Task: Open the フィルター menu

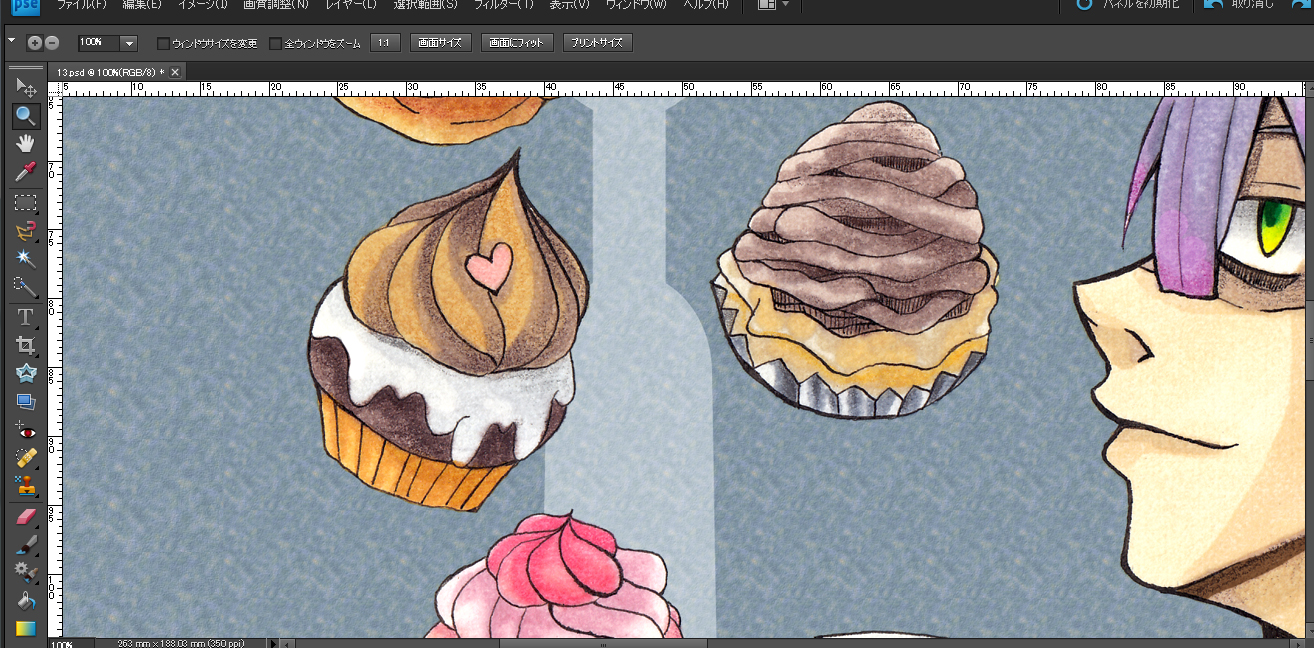Action: [503, 5]
